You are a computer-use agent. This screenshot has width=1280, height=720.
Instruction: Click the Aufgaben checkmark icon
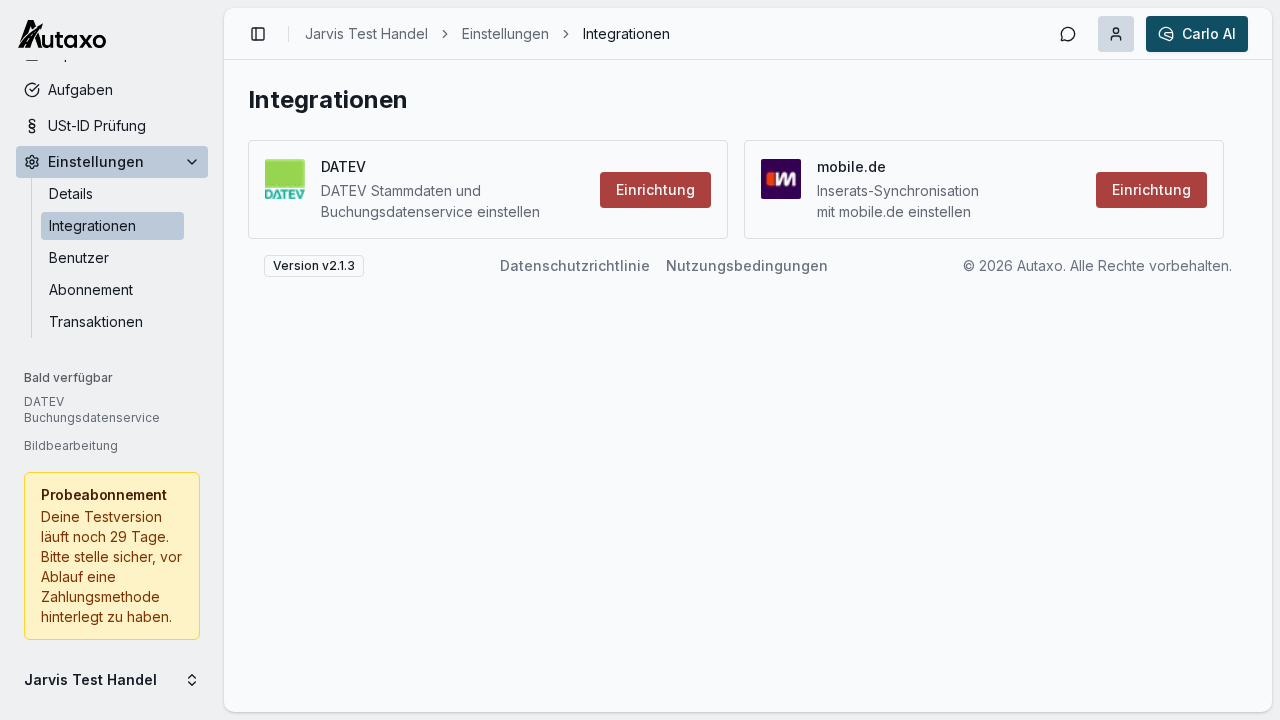click(32, 90)
